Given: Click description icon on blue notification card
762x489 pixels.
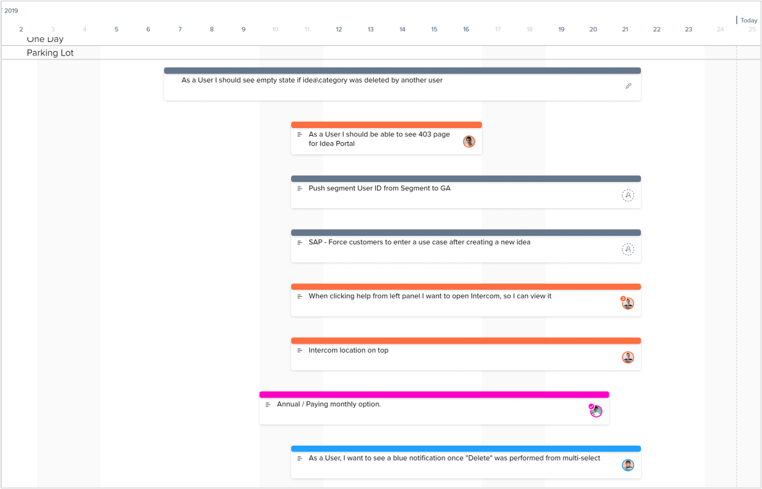Looking at the screenshot, I should click(x=300, y=459).
